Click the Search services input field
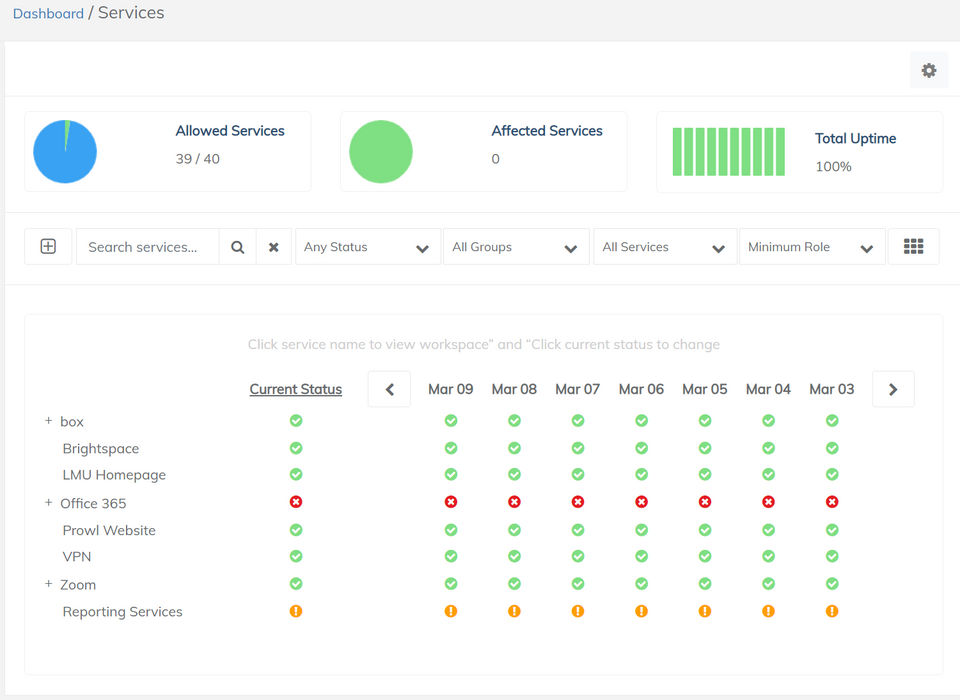This screenshot has width=960, height=700. pos(147,247)
